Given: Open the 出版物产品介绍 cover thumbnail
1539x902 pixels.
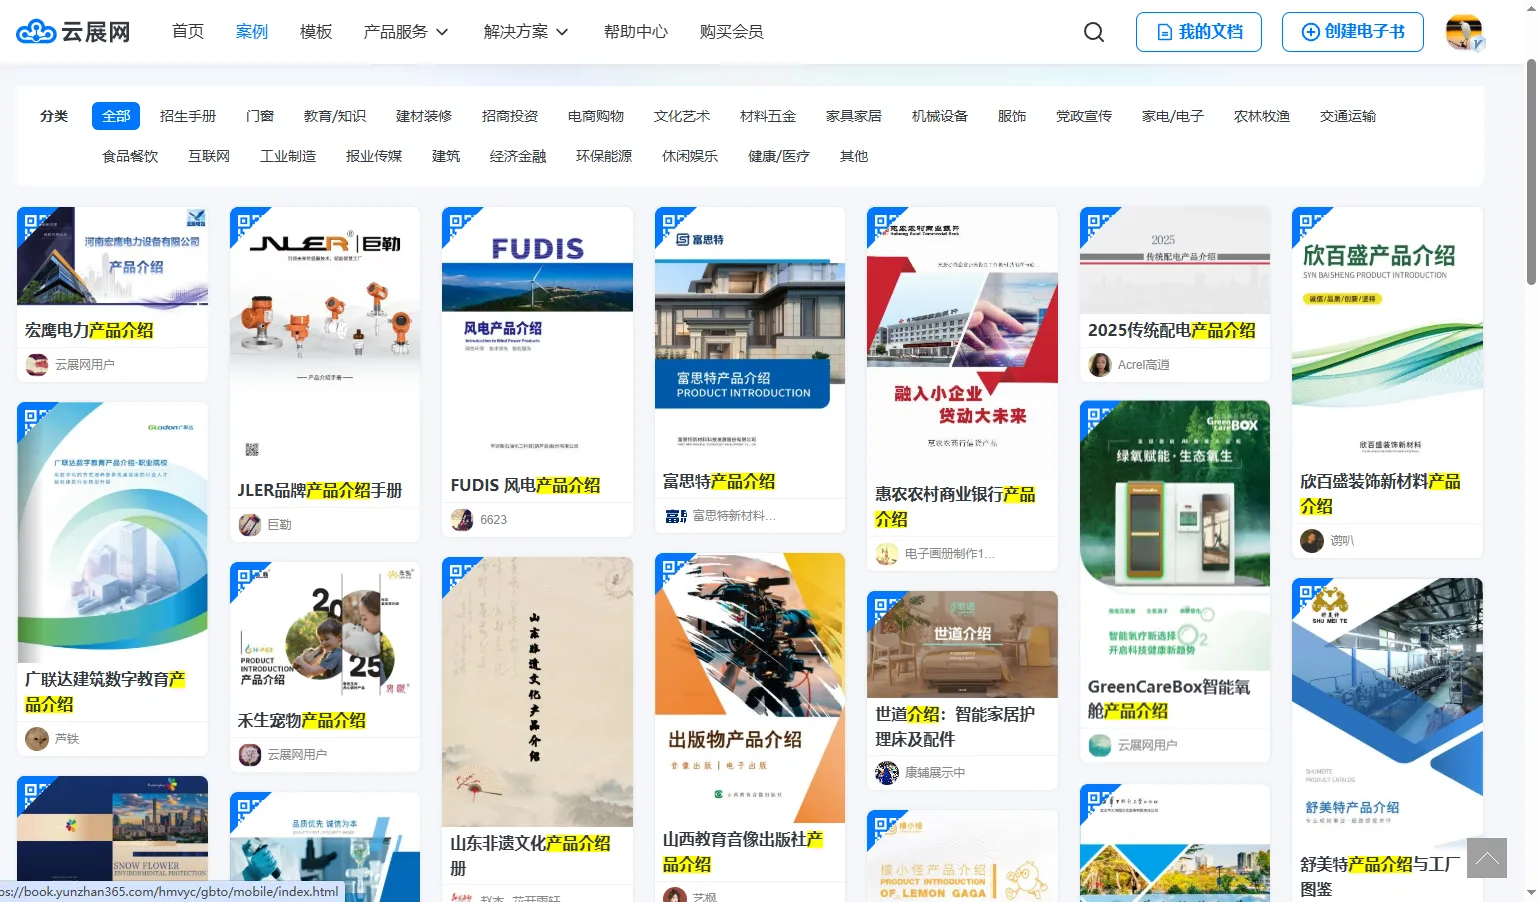Looking at the screenshot, I should [749, 688].
